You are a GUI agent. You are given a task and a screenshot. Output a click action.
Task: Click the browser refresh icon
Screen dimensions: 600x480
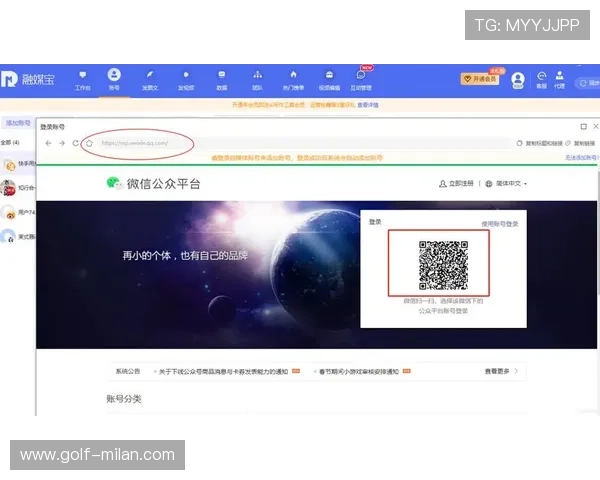[x=75, y=143]
